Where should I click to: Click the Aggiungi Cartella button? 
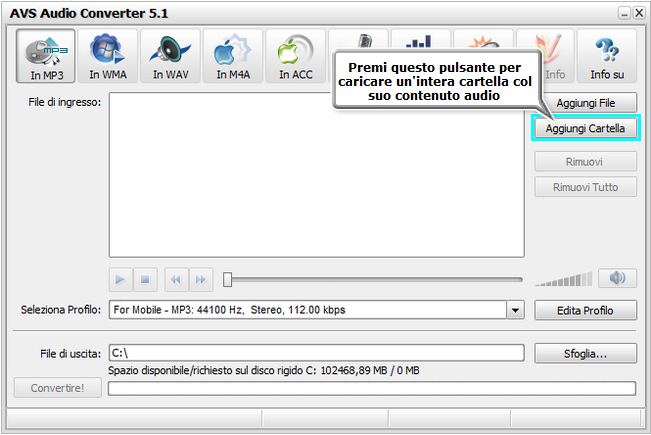[585, 128]
